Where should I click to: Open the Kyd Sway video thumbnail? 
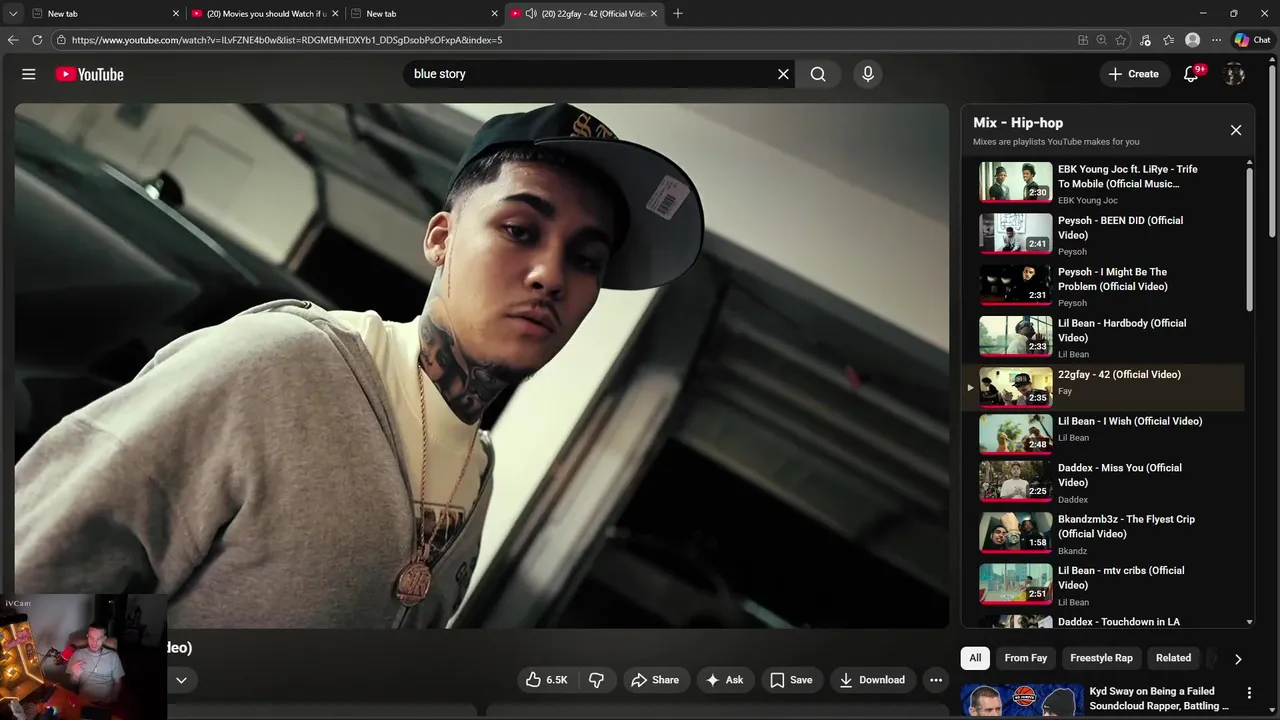[x=1022, y=700]
